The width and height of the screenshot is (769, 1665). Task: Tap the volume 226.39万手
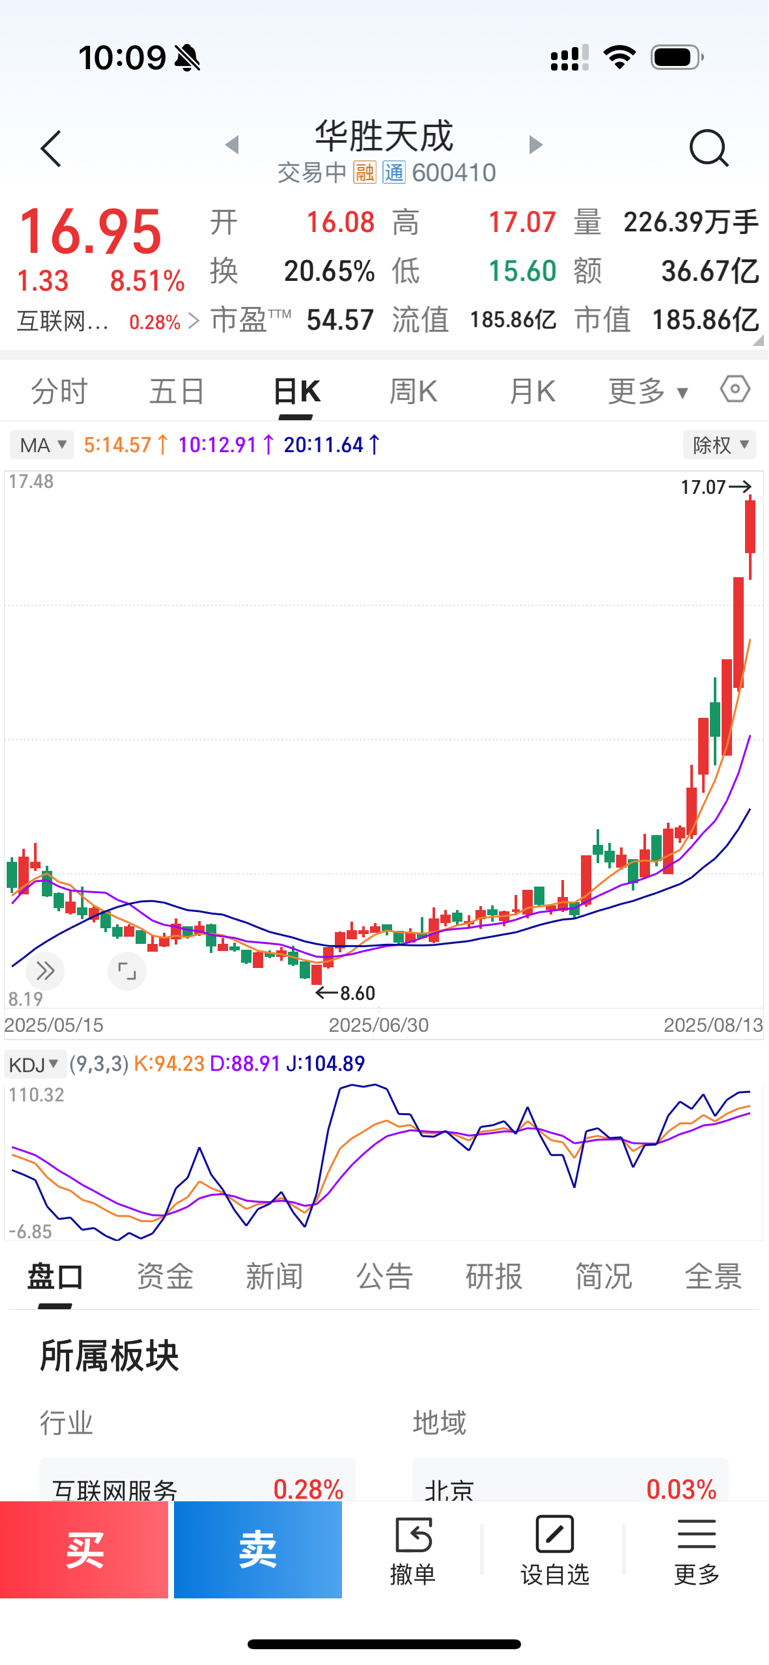691,222
